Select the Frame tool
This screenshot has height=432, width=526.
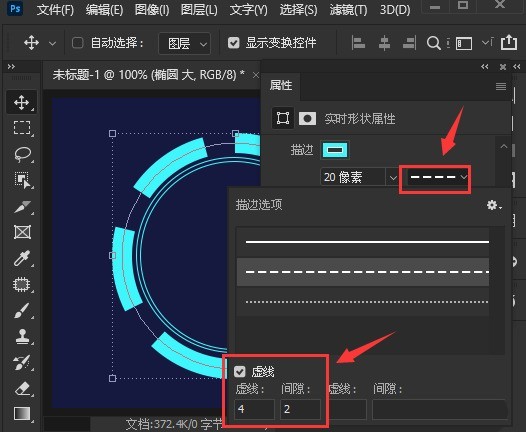(22, 232)
